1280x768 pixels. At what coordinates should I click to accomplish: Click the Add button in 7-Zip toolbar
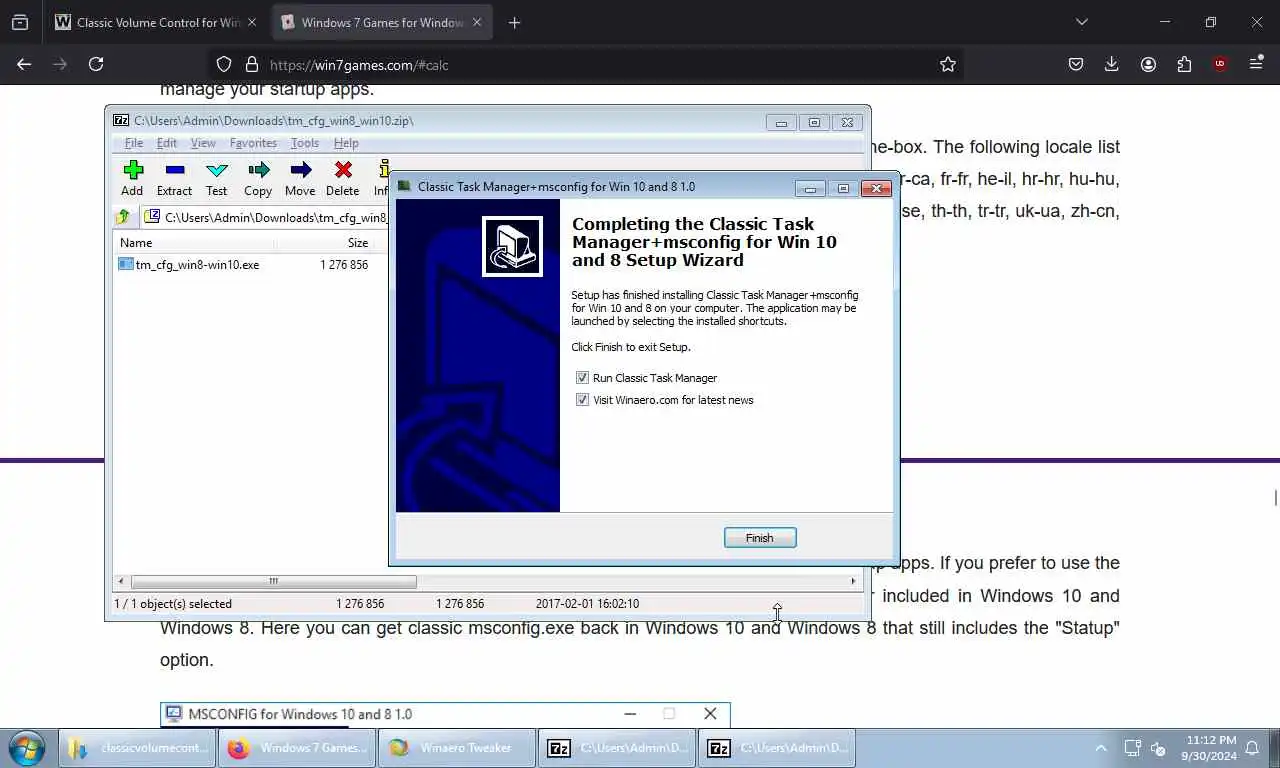click(132, 178)
